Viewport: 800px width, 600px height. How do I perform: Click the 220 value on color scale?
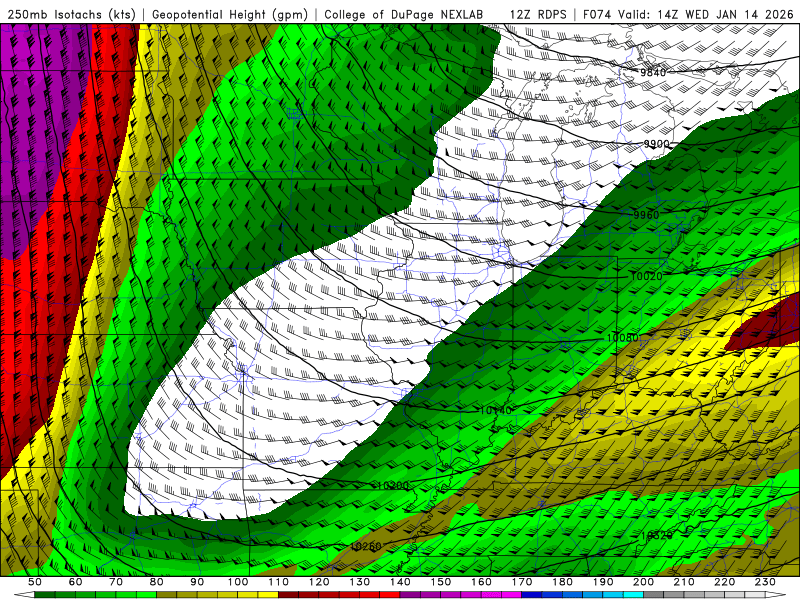pos(724,582)
